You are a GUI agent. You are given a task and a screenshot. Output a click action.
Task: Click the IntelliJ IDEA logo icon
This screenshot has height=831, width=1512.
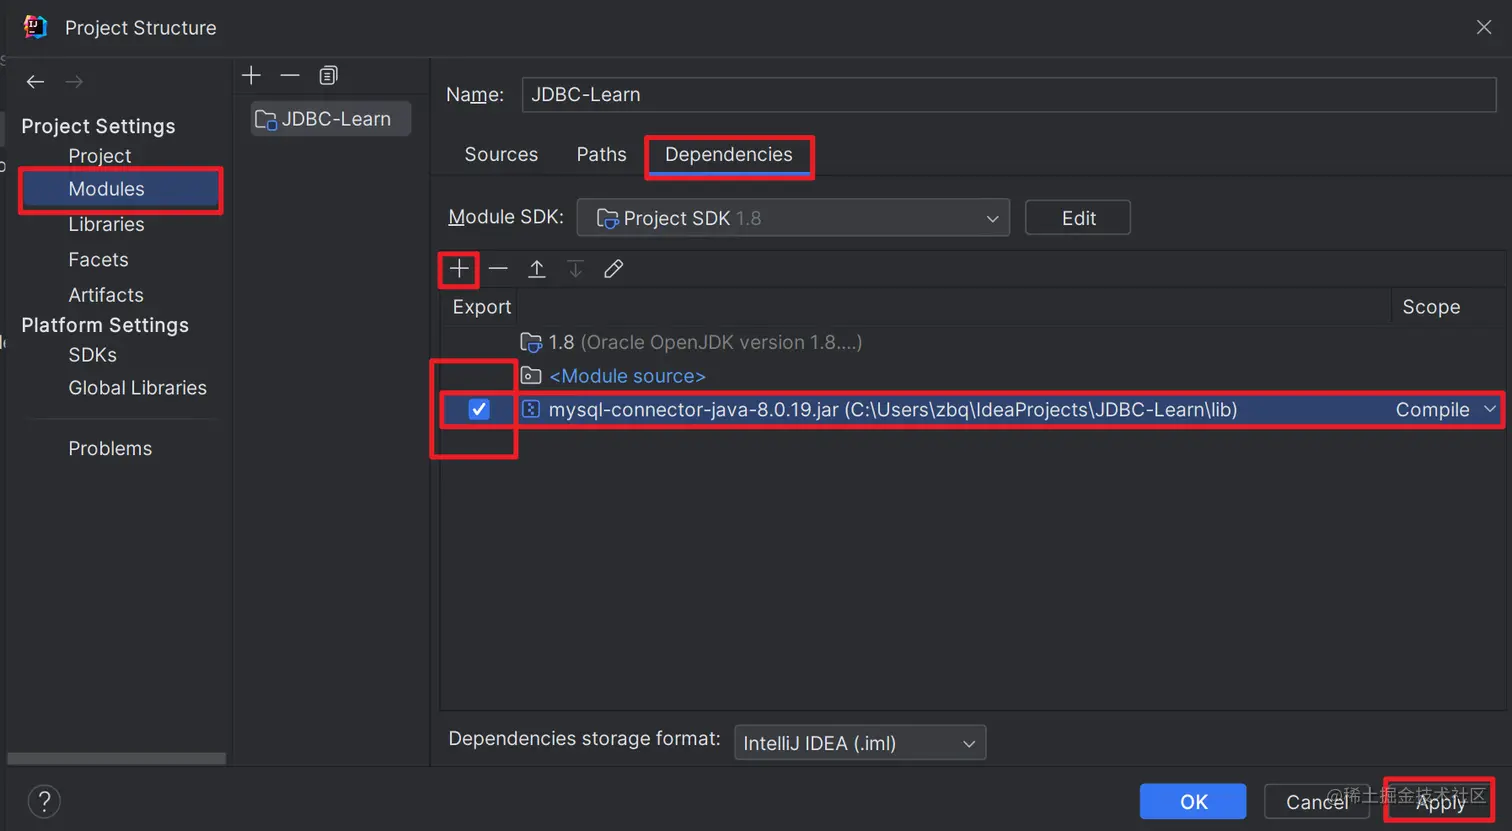35,27
